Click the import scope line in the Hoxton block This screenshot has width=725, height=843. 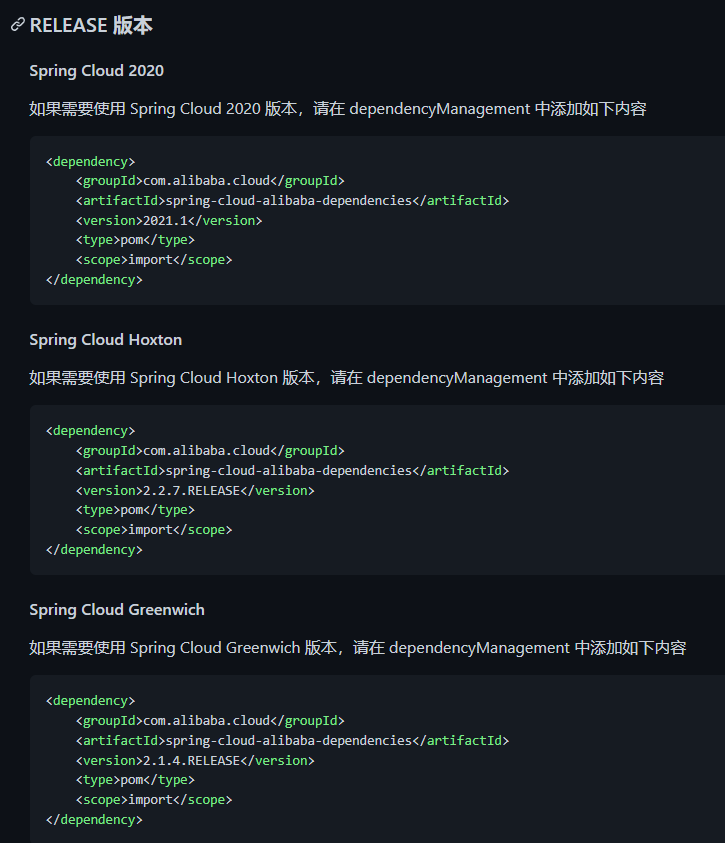pos(153,530)
